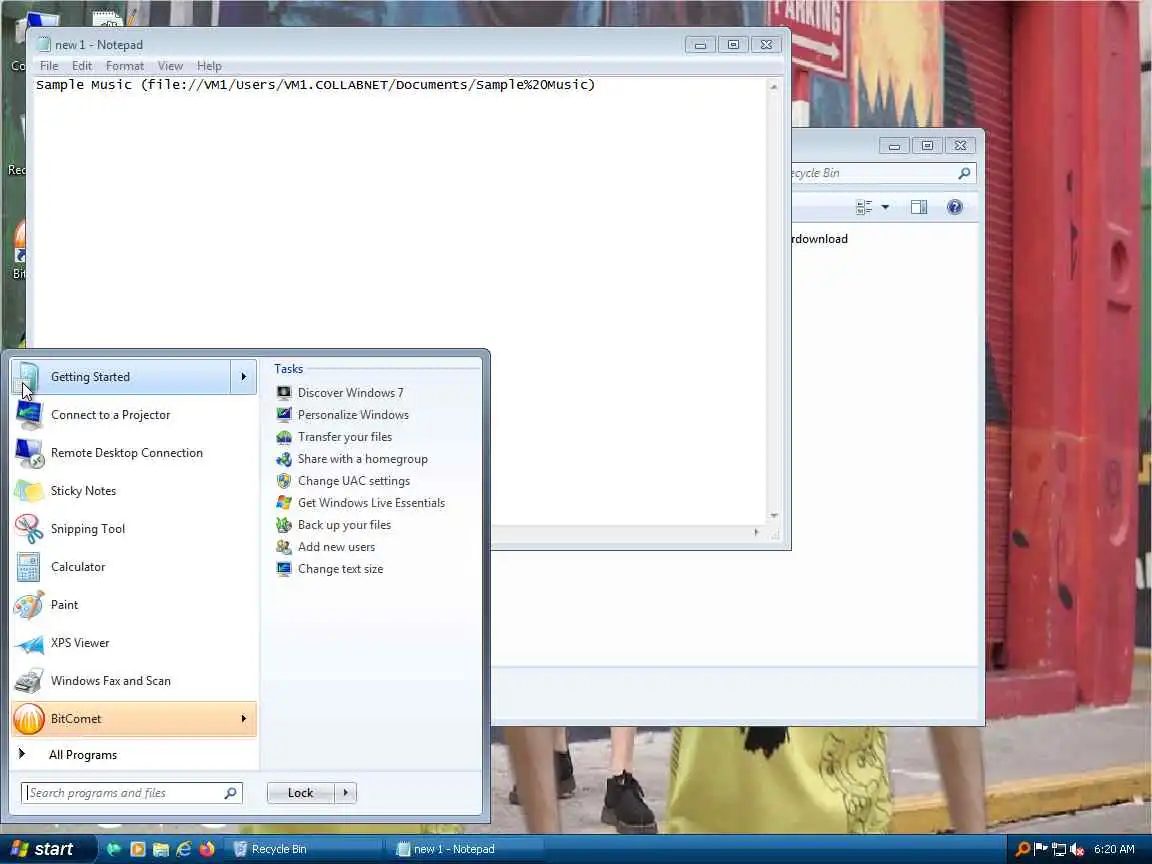Open the Snipping Tool
The image size is (1152, 864).
[134, 529]
